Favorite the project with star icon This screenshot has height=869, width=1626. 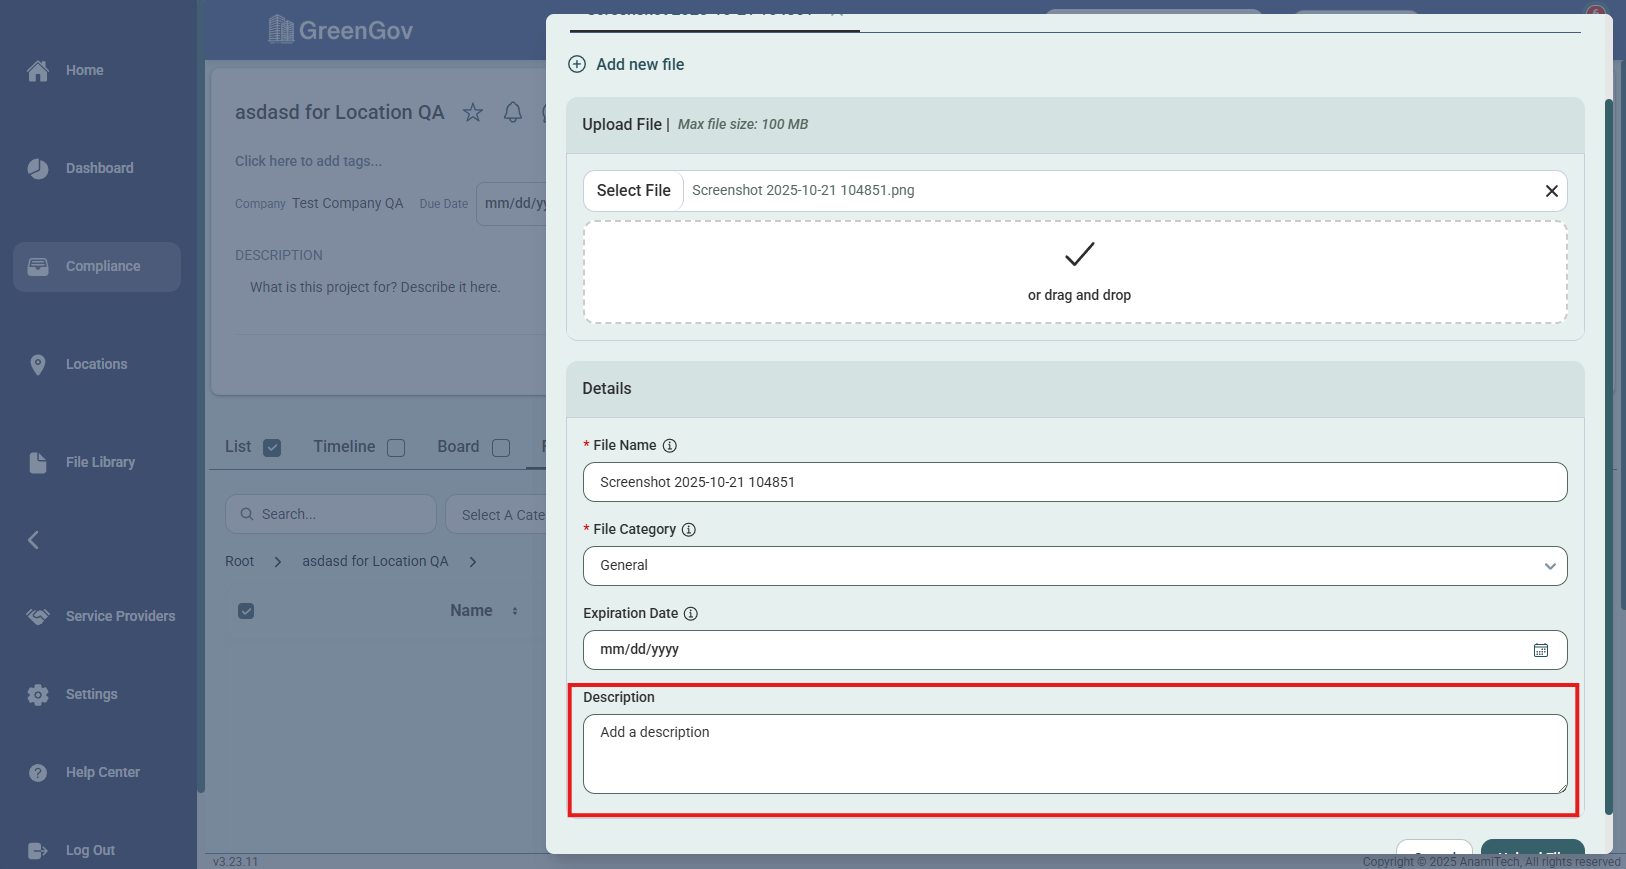[473, 113]
